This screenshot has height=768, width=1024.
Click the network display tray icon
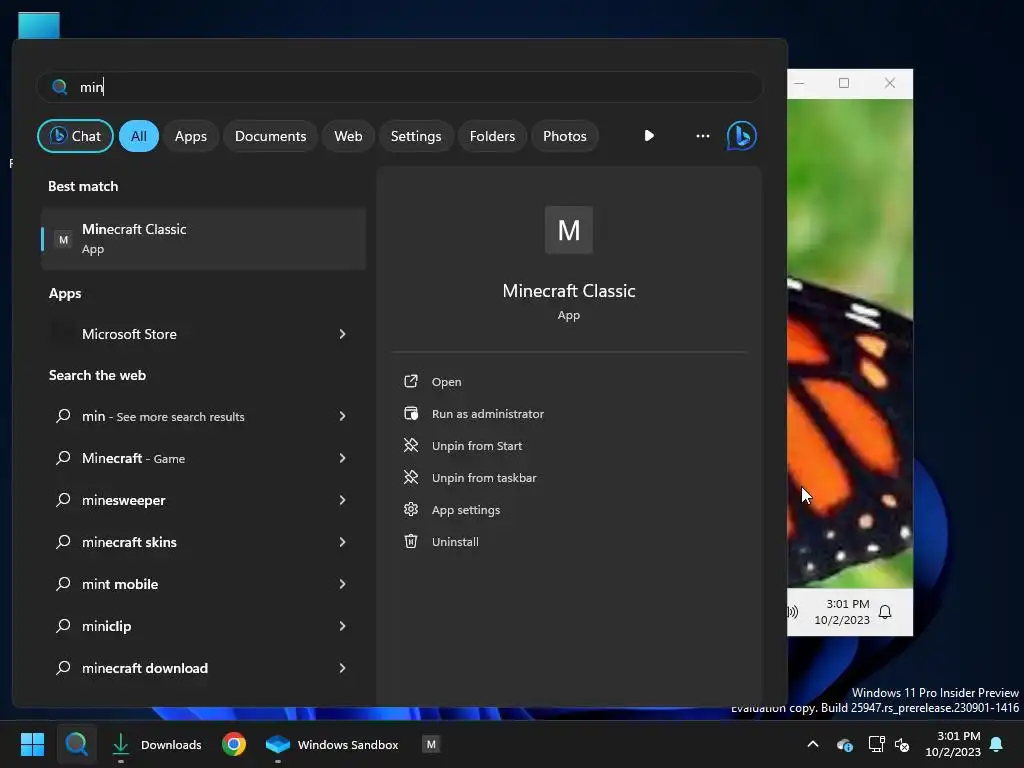pyautogui.click(x=876, y=744)
